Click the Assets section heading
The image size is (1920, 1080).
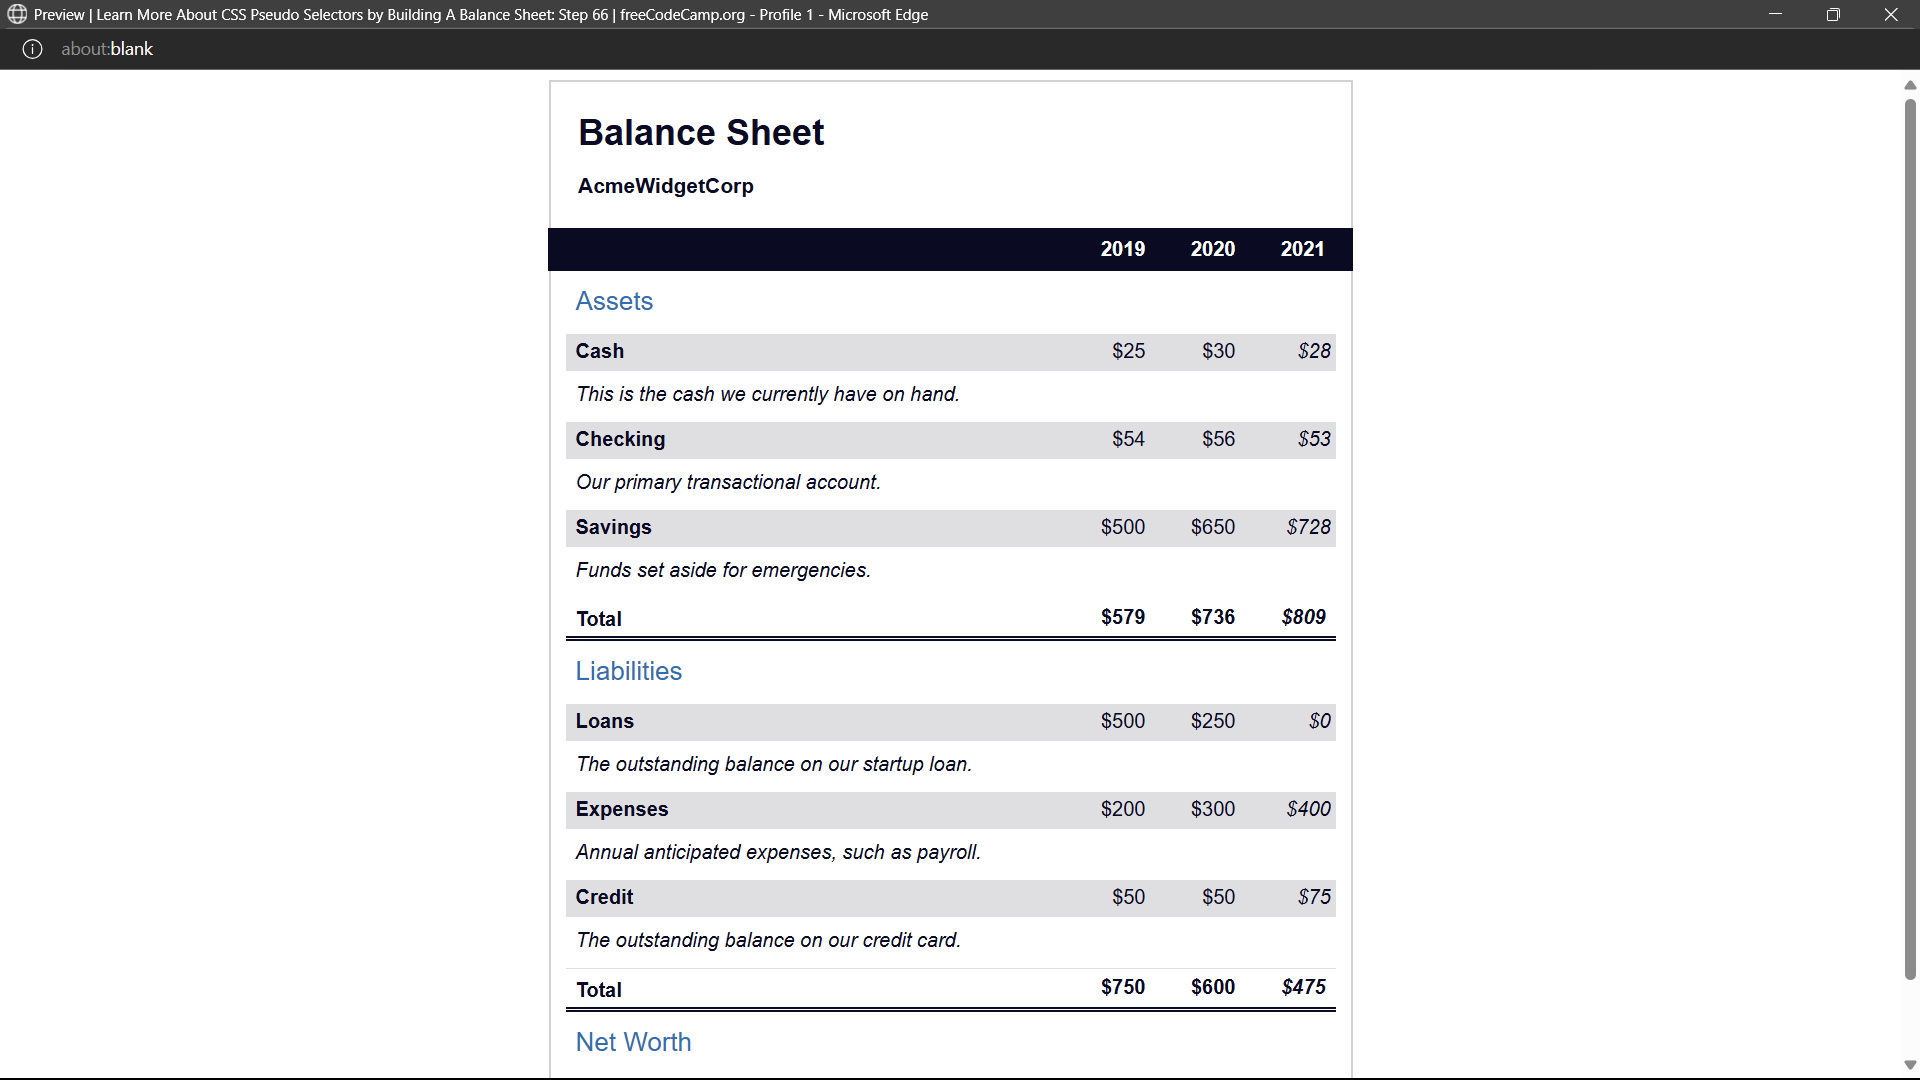(x=614, y=301)
